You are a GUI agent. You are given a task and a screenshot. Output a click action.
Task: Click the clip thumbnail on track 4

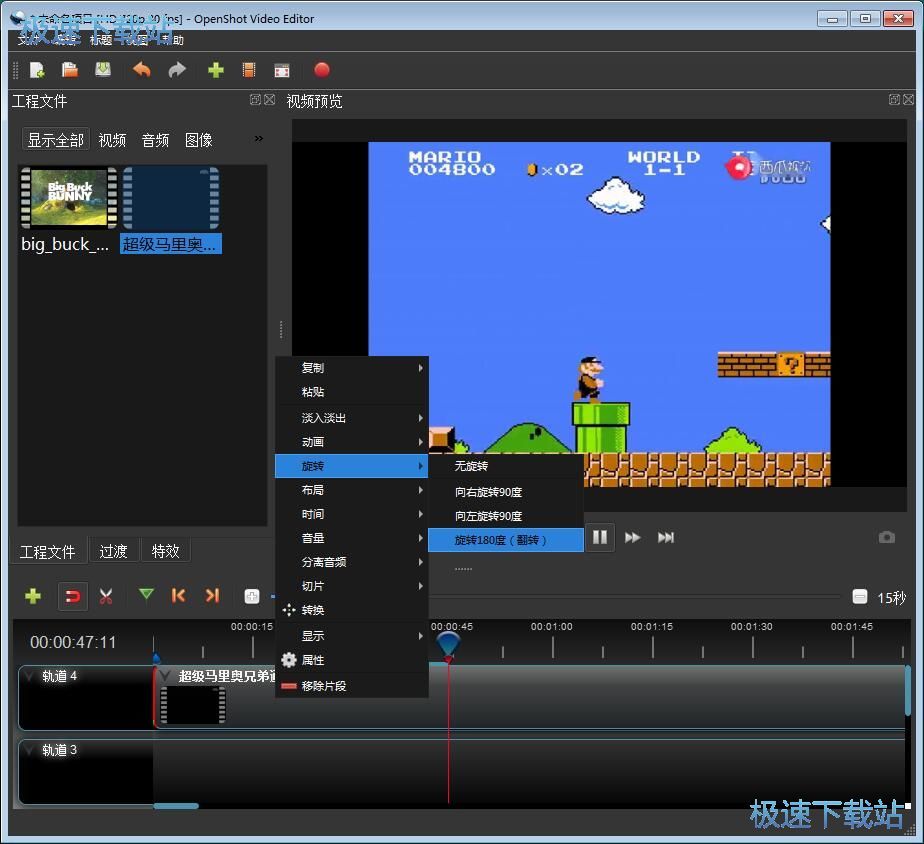193,704
